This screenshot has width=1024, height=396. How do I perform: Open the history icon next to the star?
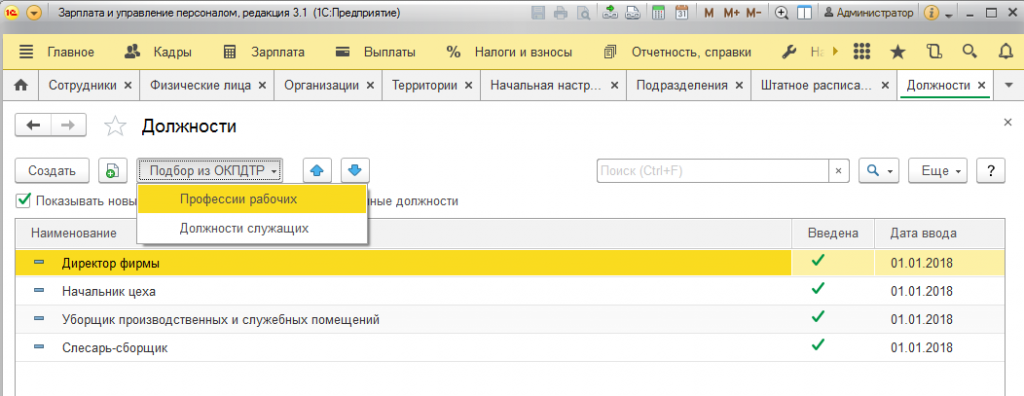(x=935, y=52)
